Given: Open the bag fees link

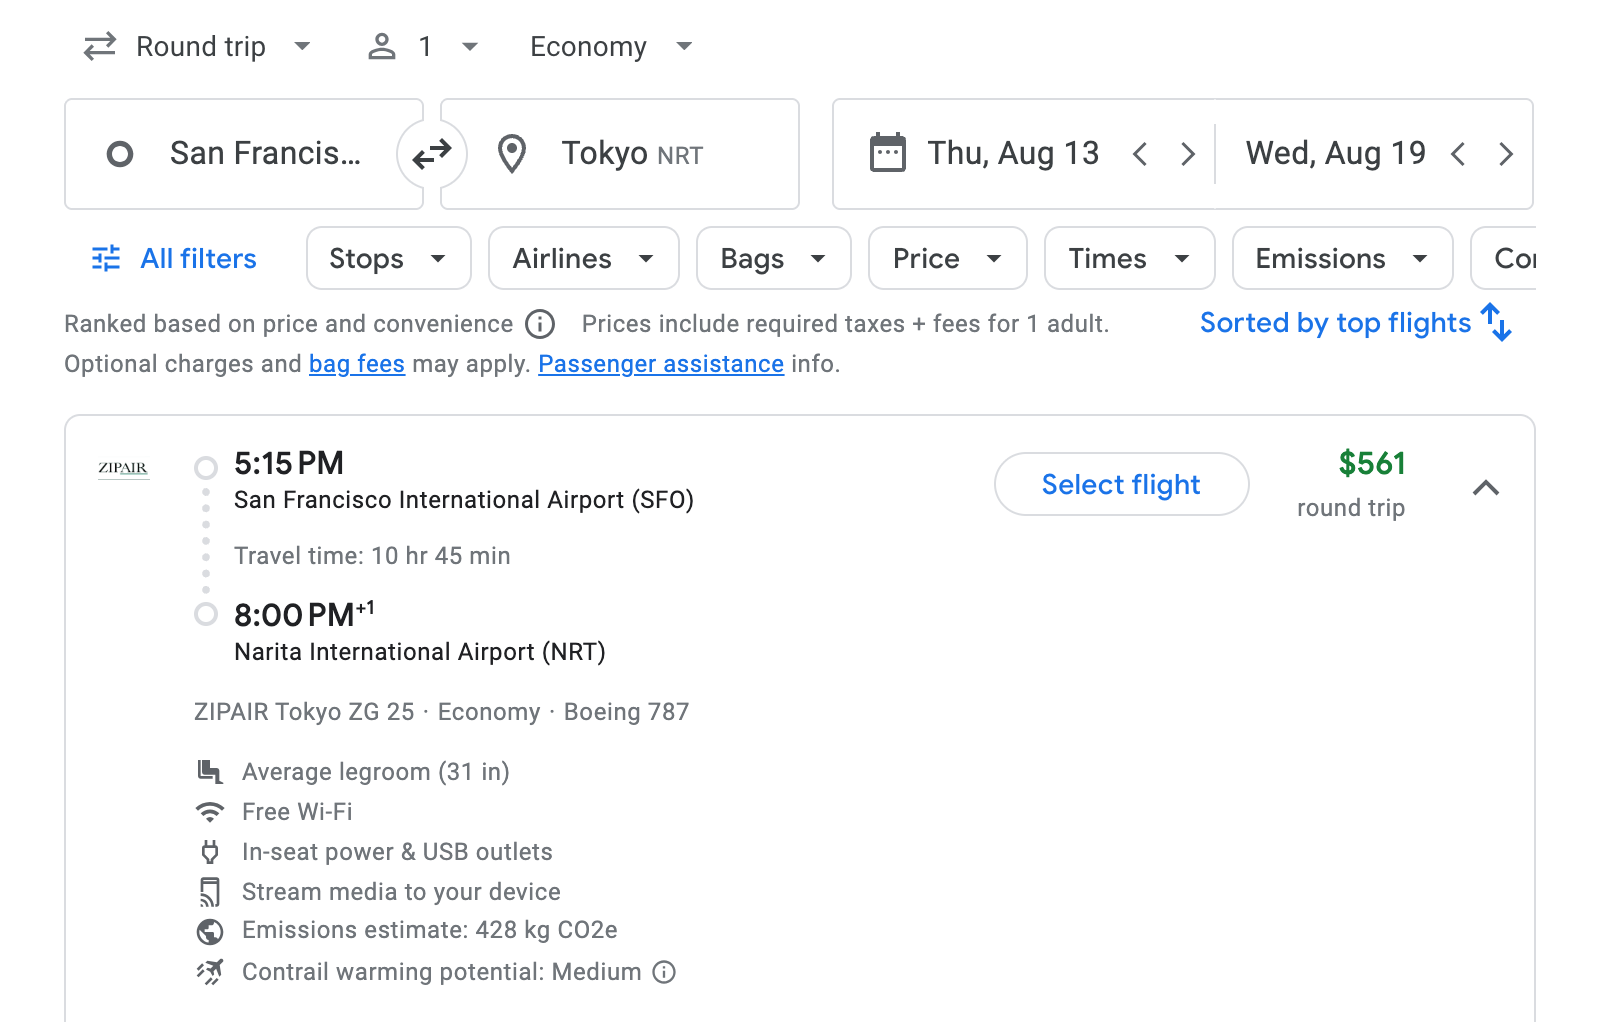Looking at the screenshot, I should point(356,364).
